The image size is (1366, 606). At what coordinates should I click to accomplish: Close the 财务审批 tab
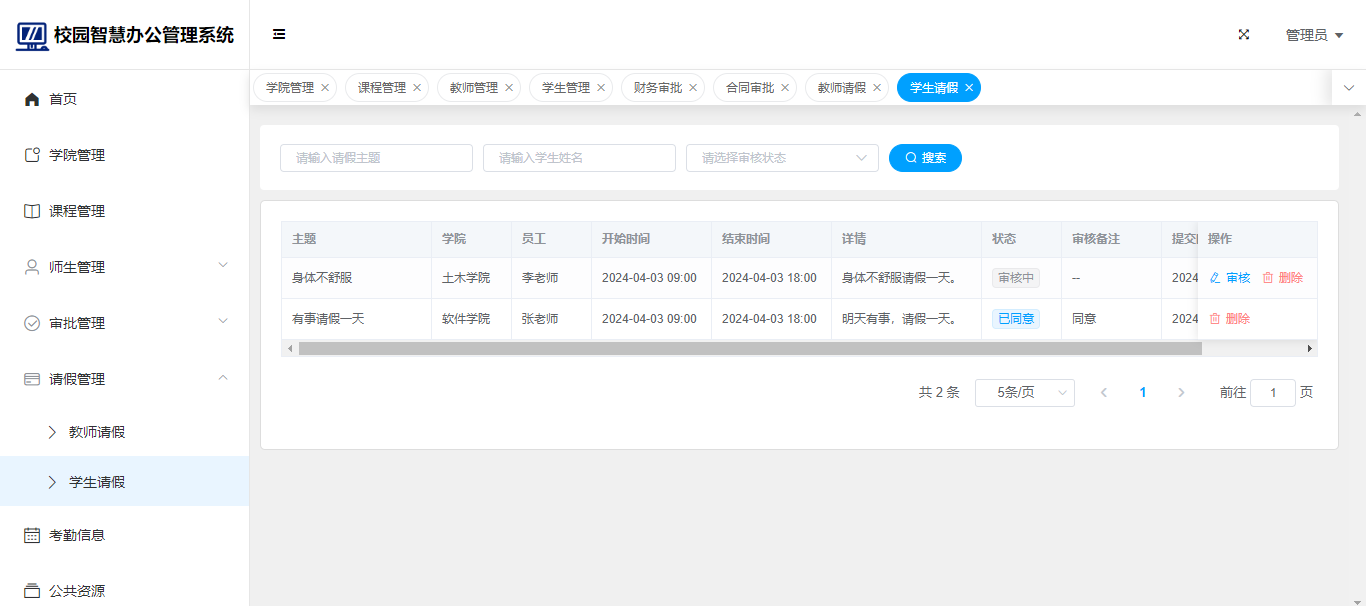point(693,88)
